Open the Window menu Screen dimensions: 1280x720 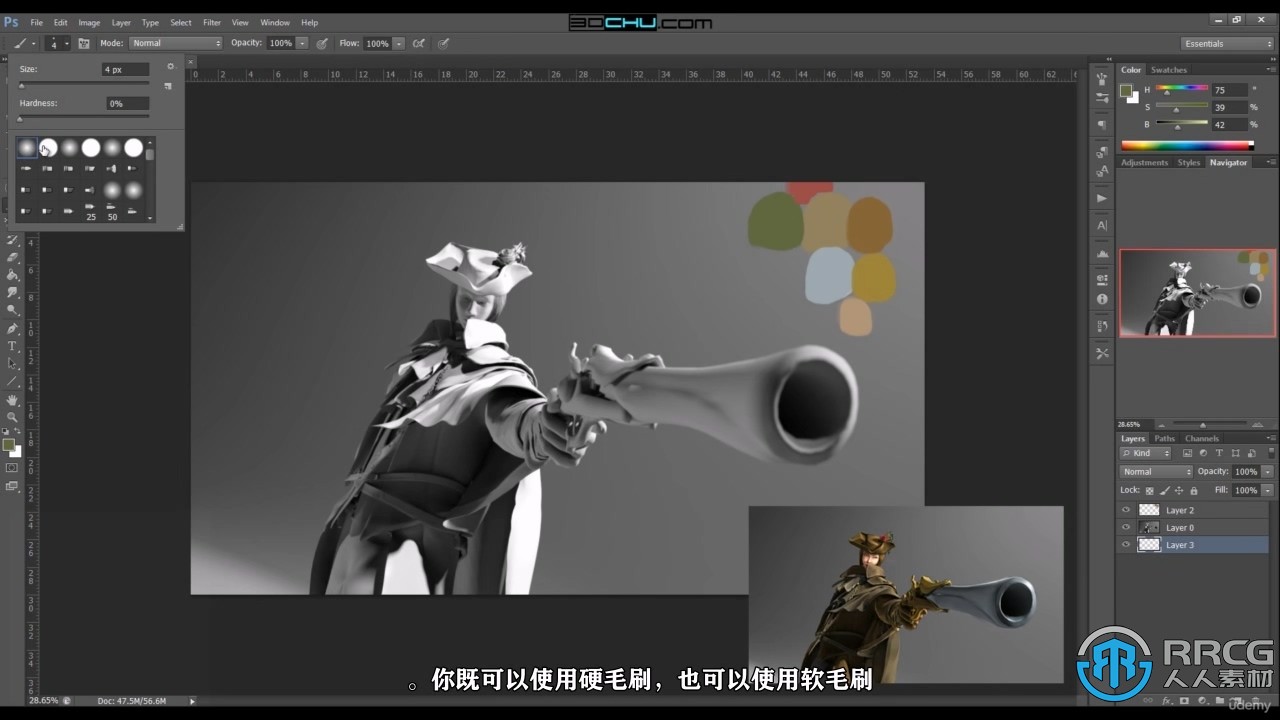pos(275,22)
